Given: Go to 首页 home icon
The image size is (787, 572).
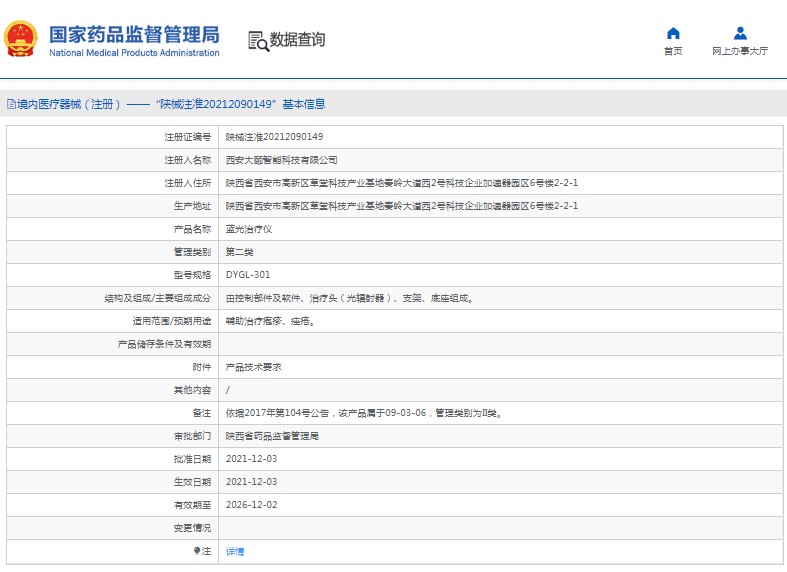Looking at the screenshot, I should (673, 33).
